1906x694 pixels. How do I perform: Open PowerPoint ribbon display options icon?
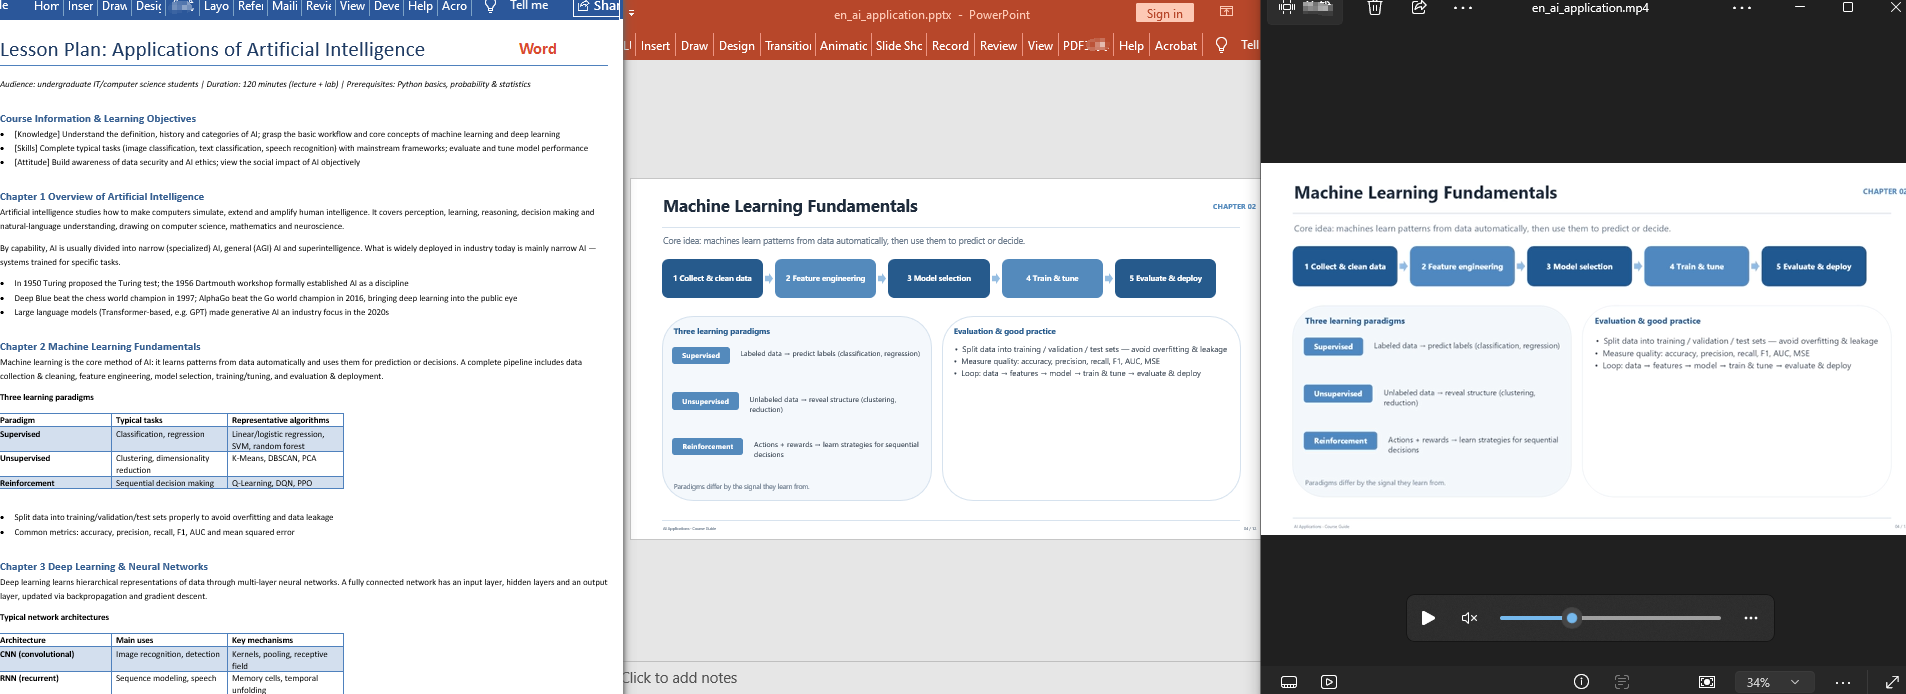pos(1227,12)
